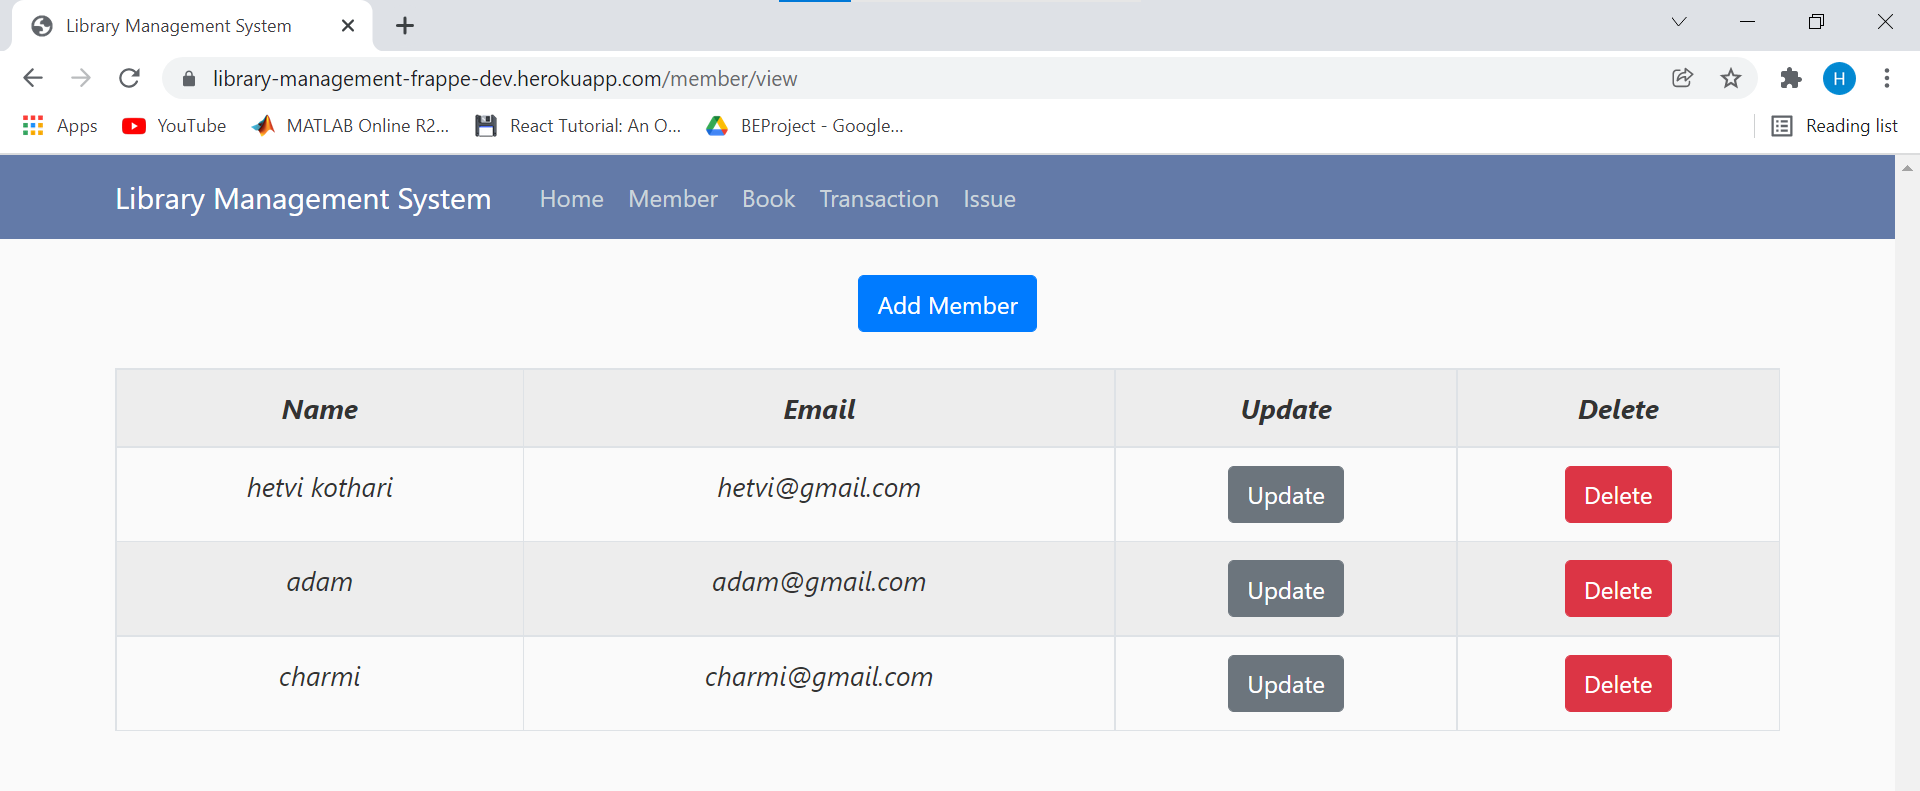Select the name 'adam'
Image resolution: width=1920 pixels, height=791 pixels.
coord(320,582)
